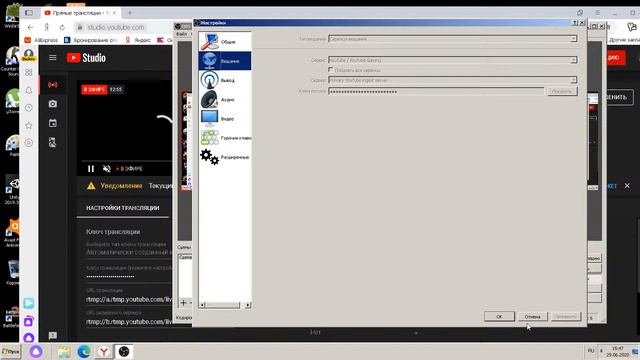Viewport: 640px width, 360px height.
Task: Click the rtmp://b.rtmp.youtube.com backup URL text
Action: point(129,322)
